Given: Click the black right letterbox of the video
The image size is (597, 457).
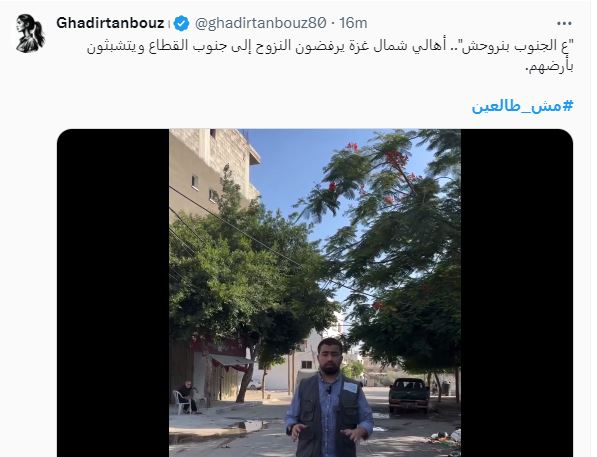Looking at the screenshot, I should 517,293.
